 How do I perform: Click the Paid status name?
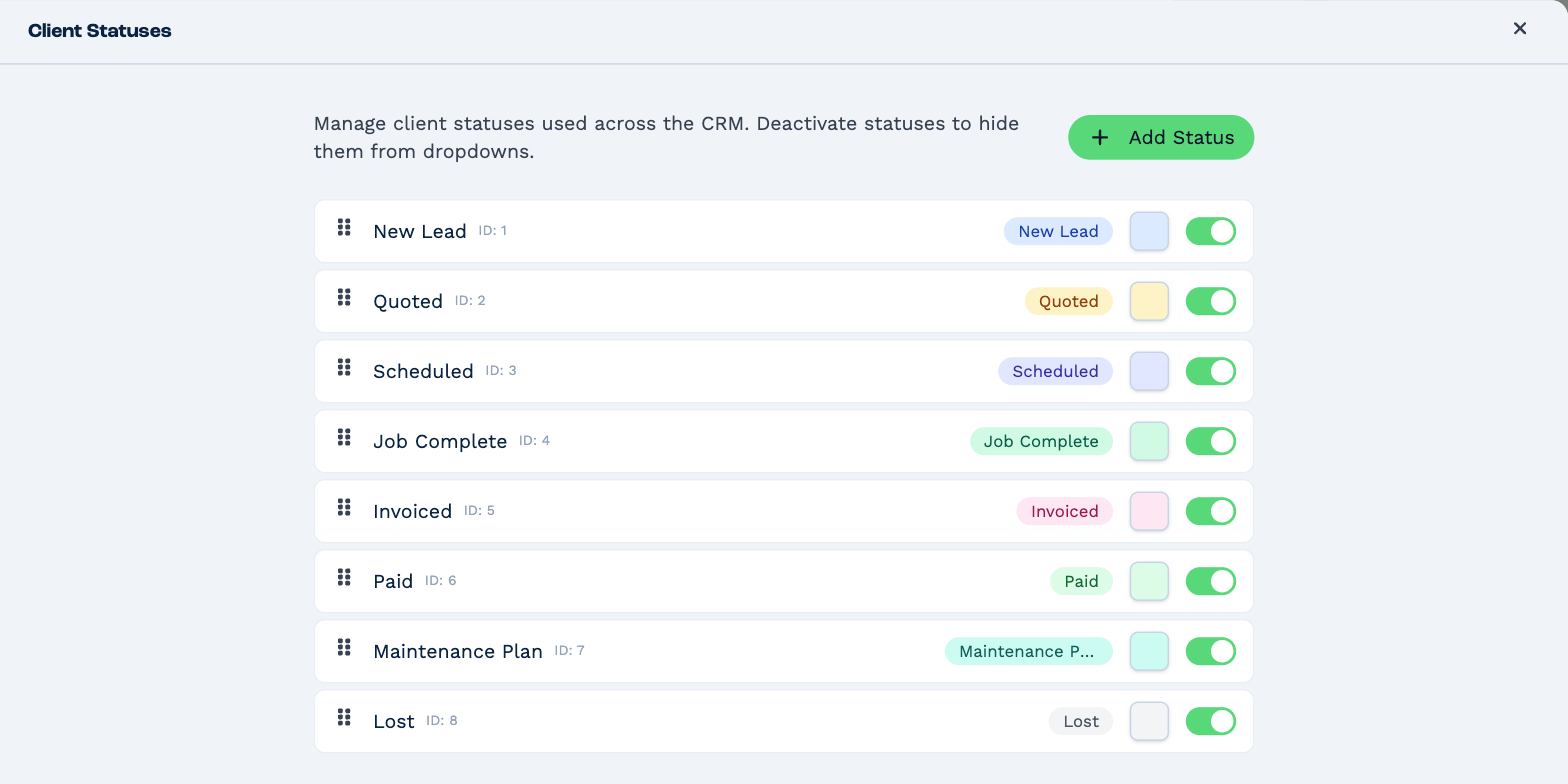click(x=393, y=581)
